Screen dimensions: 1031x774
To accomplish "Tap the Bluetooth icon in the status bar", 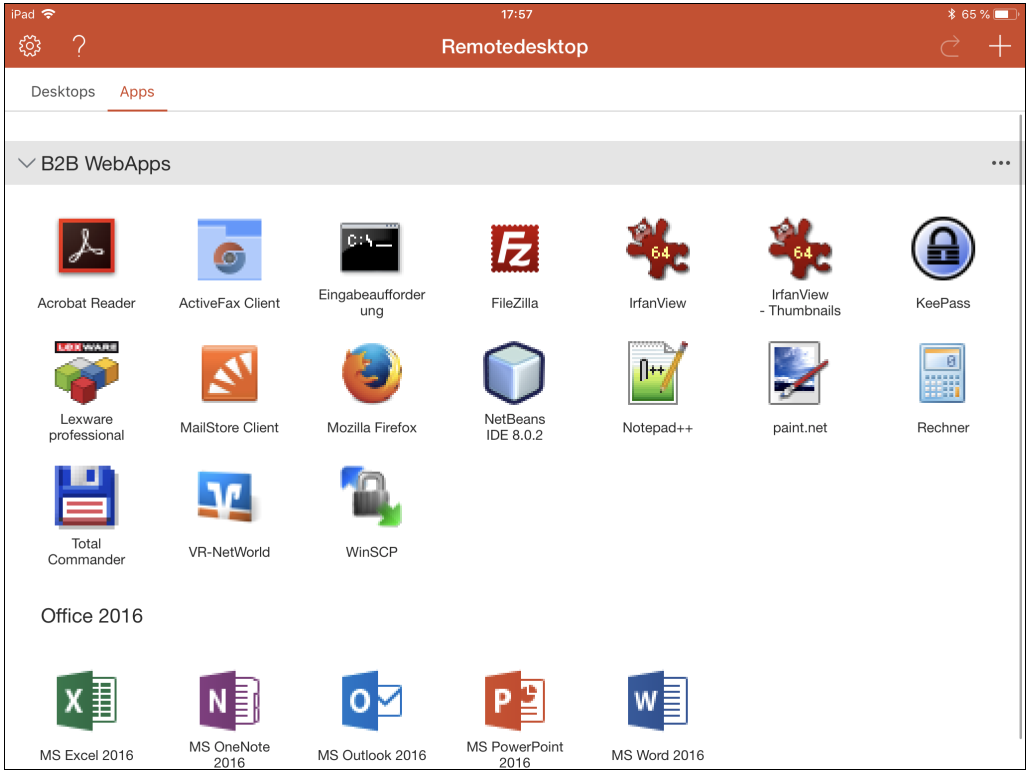I will tap(951, 14).
